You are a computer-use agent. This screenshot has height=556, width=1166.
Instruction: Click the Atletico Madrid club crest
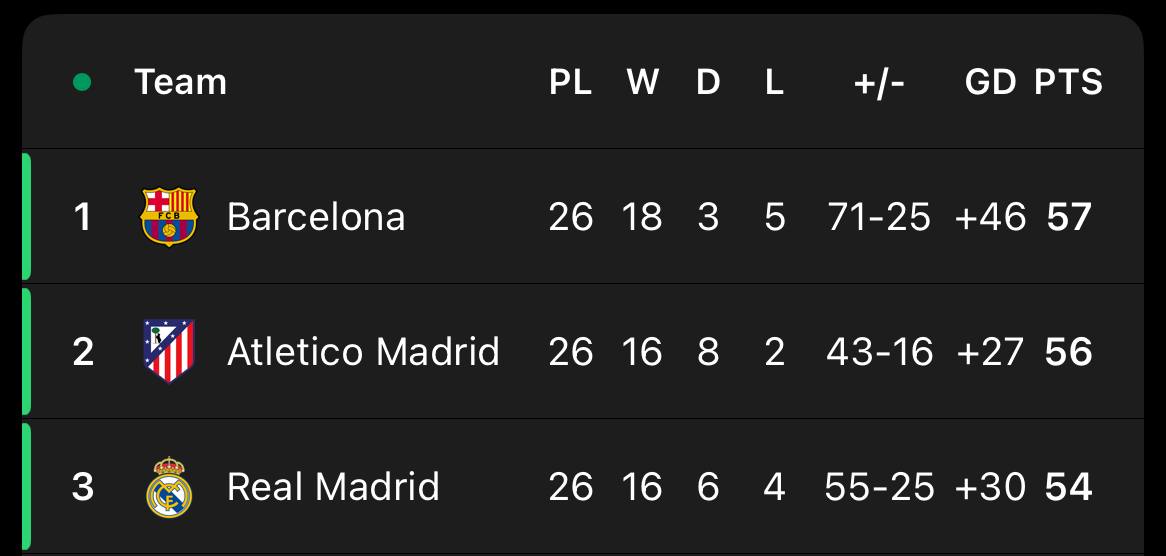169,351
